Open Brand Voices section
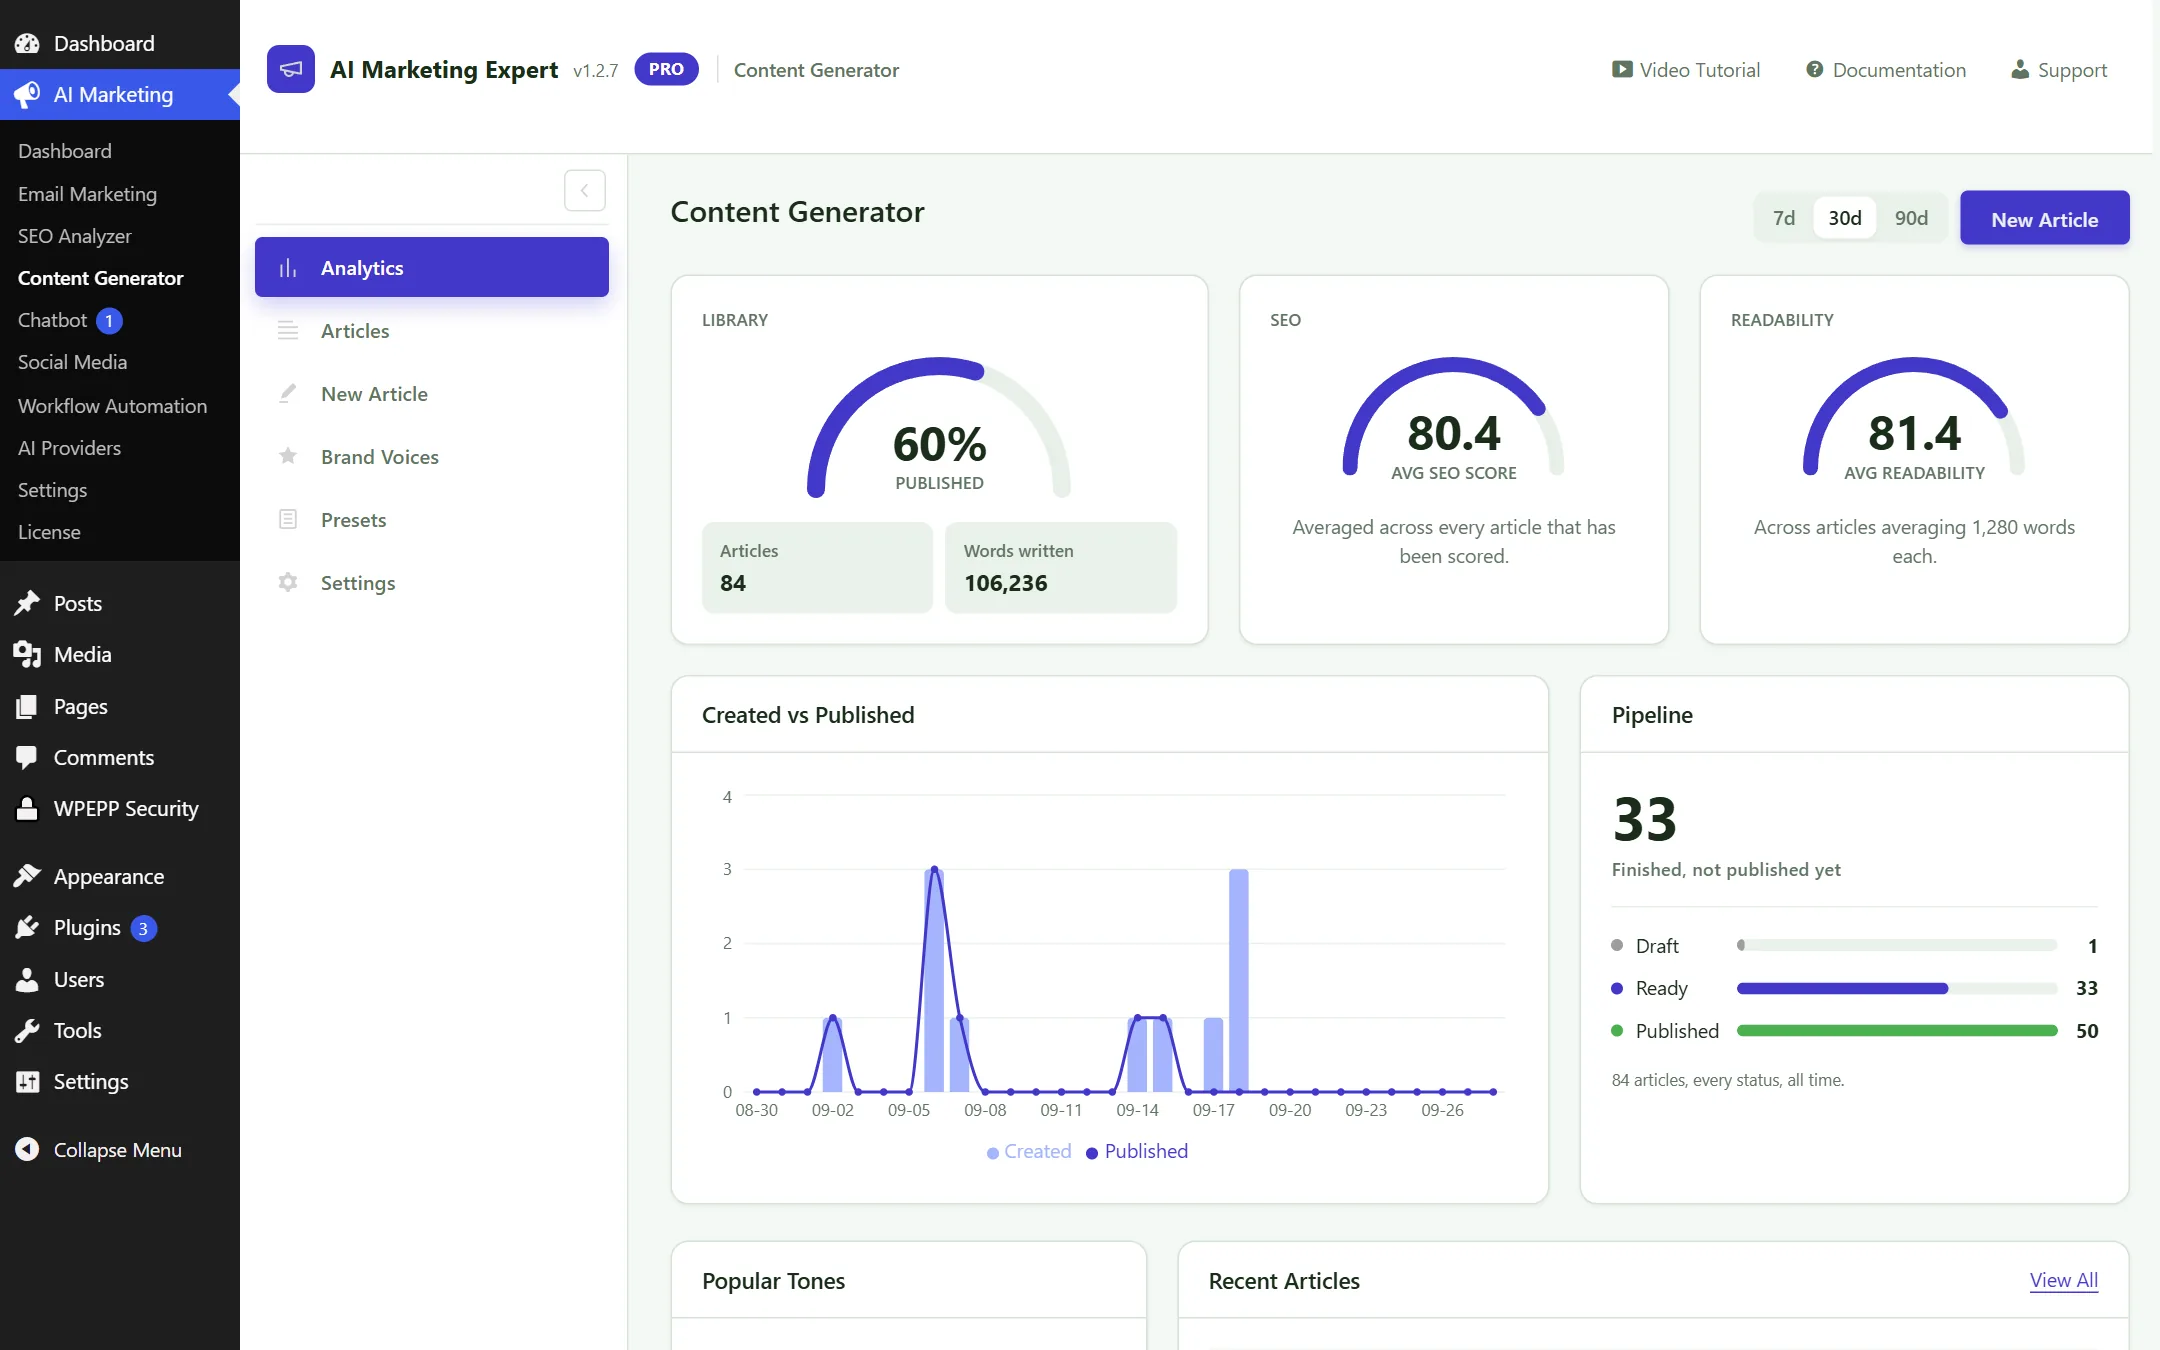Image resolution: width=2160 pixels, height=1350 pixels. (x=432, y=457)
